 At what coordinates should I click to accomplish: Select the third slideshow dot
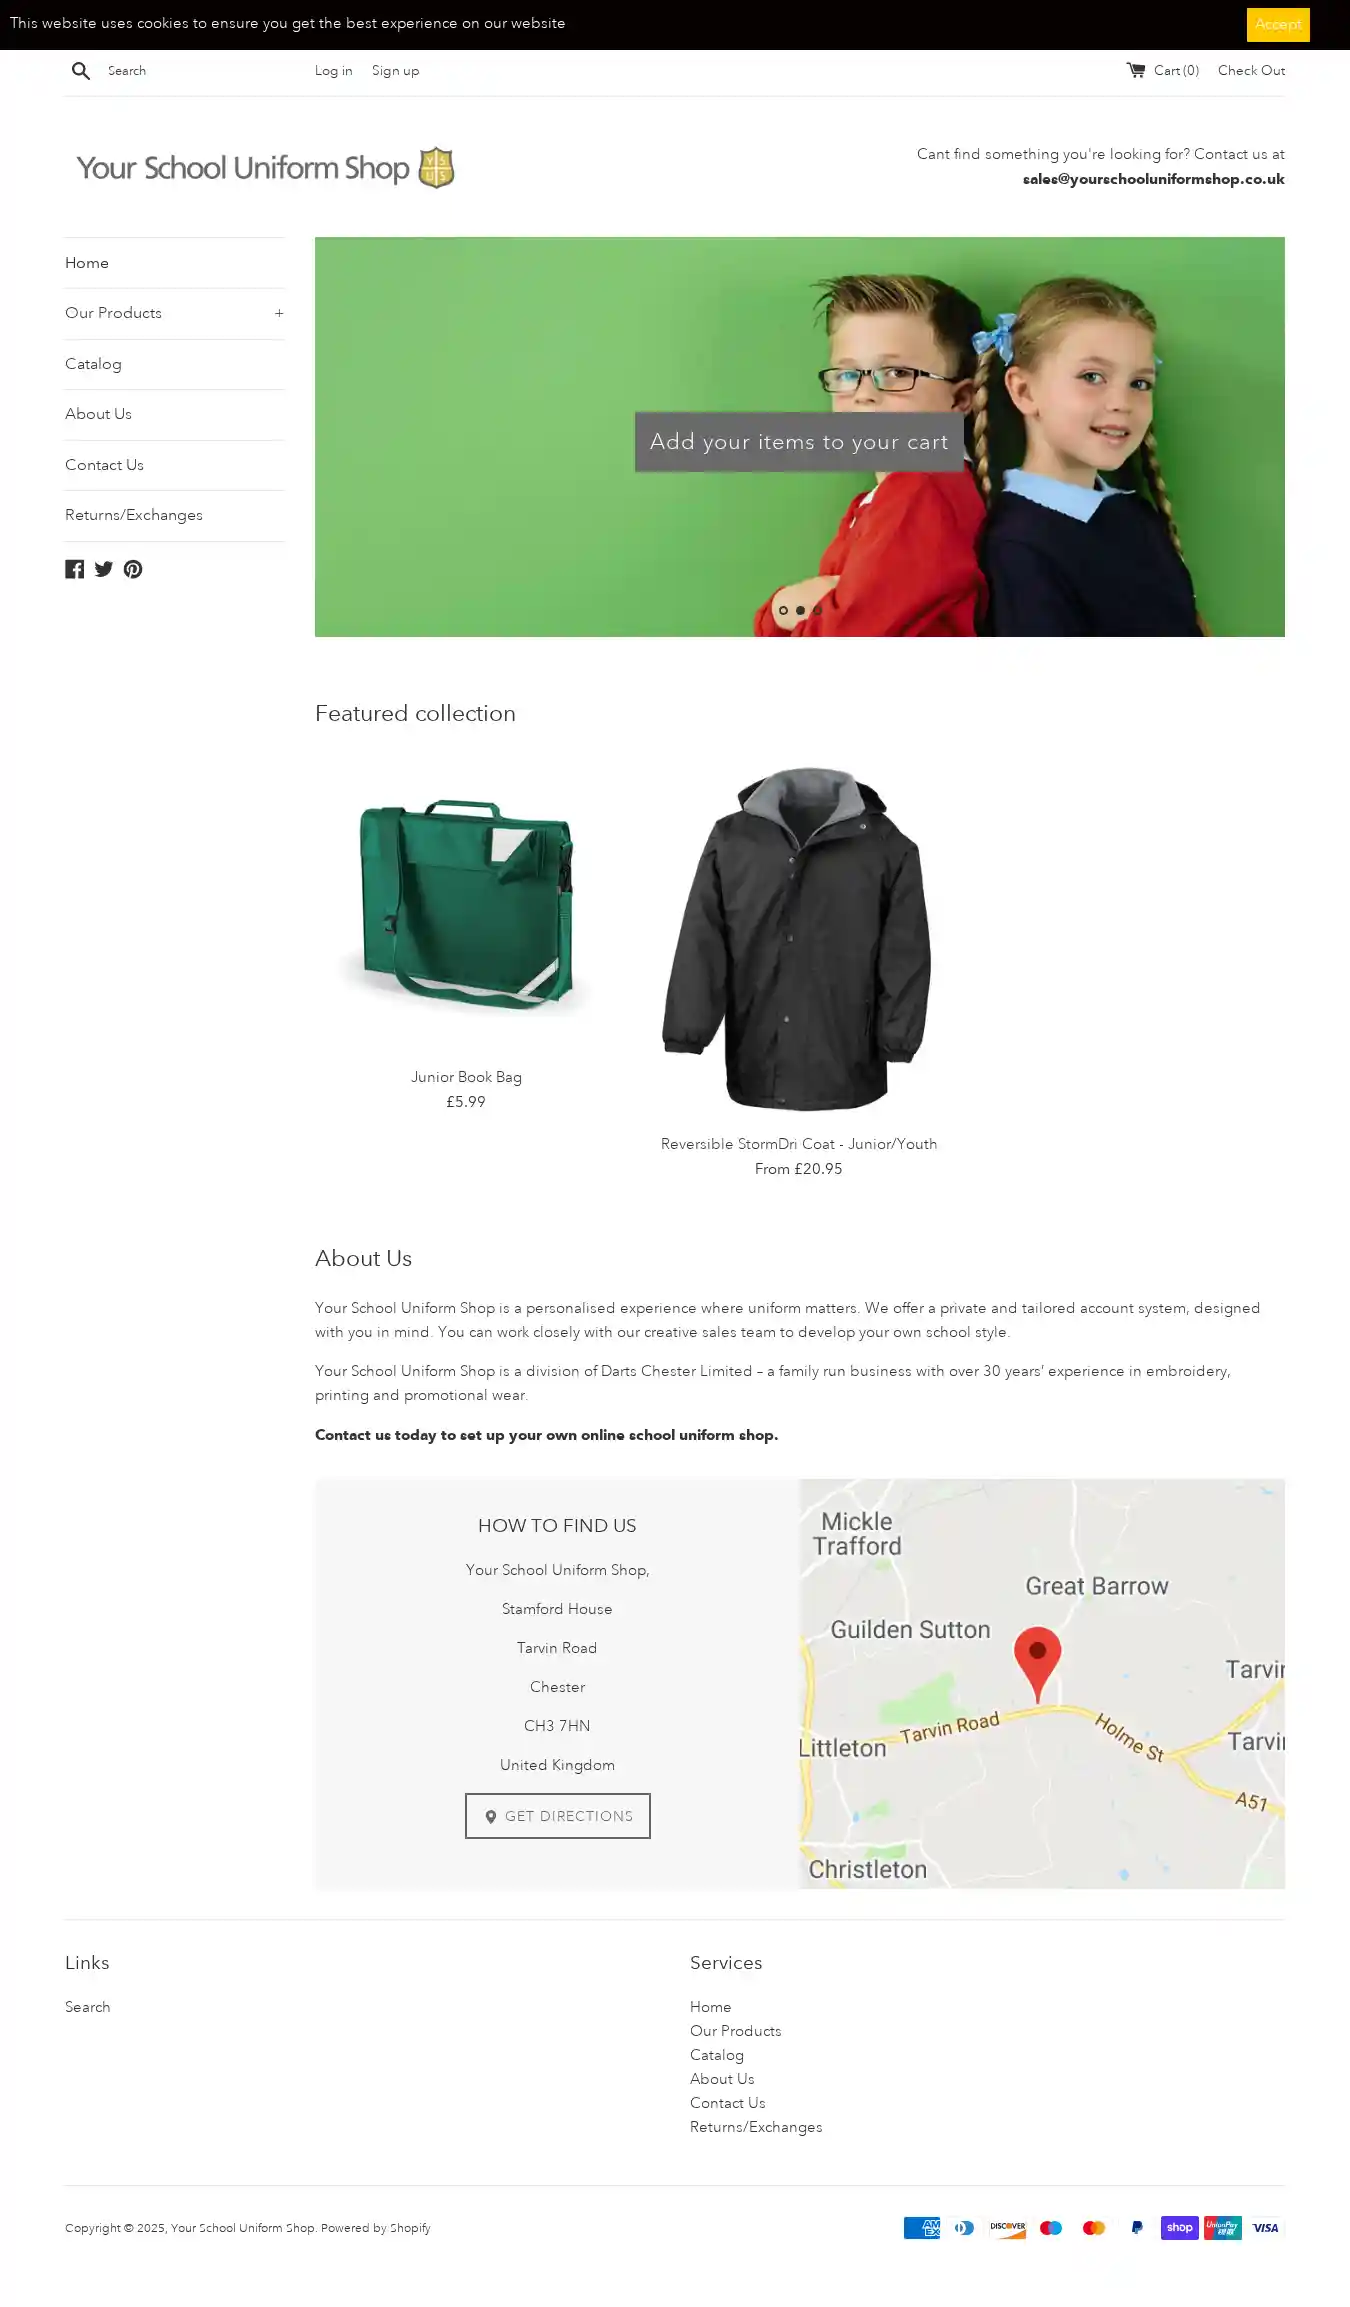tap(817, 610)
